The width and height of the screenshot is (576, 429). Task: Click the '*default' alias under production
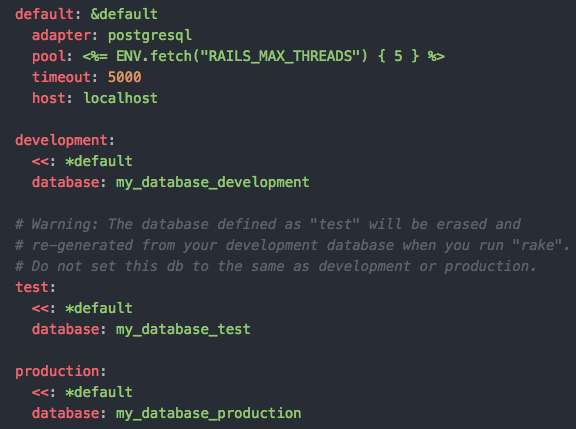click(x=99, y=392)
